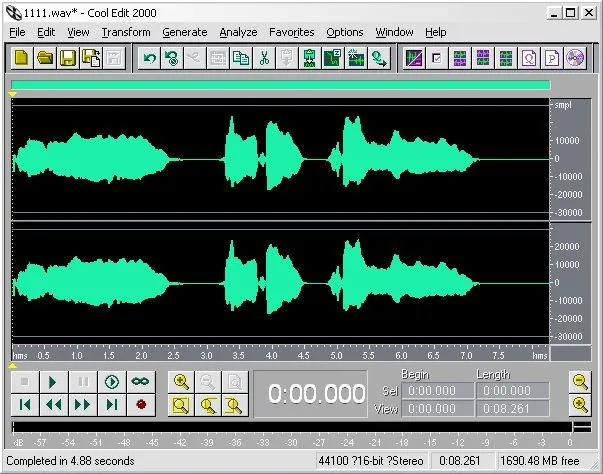Click the P filter icon

click(552, 58)
